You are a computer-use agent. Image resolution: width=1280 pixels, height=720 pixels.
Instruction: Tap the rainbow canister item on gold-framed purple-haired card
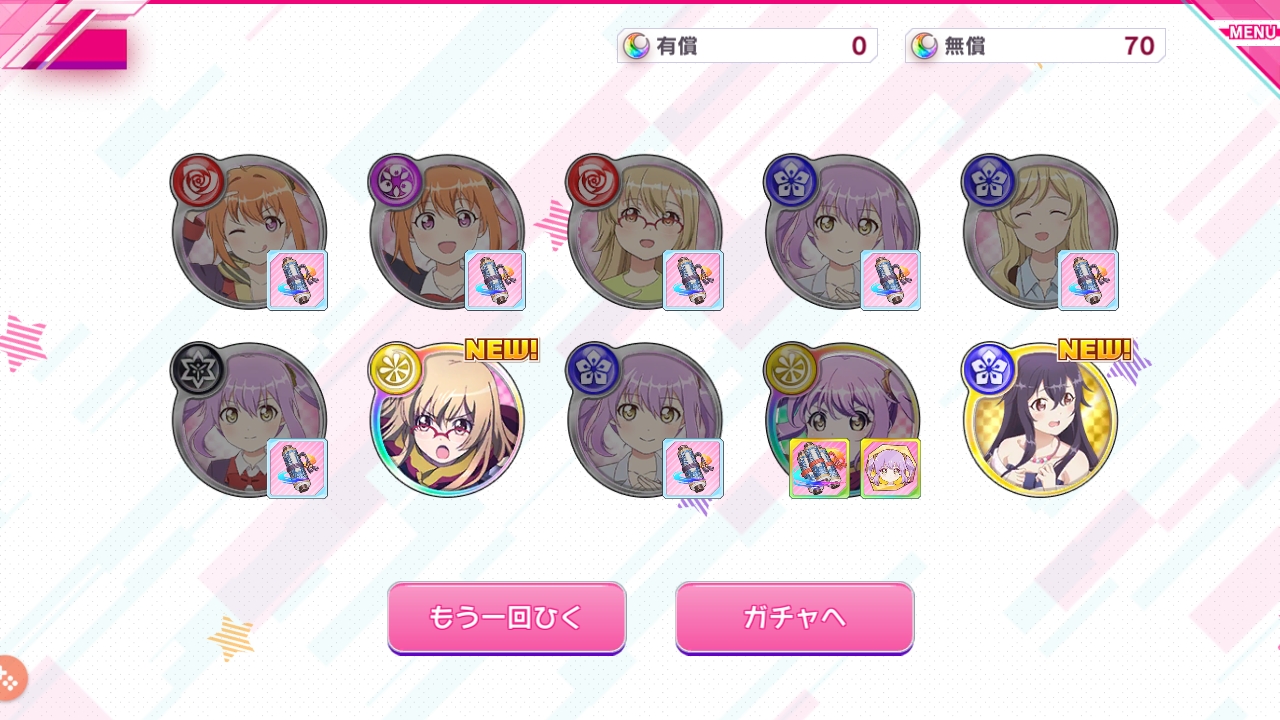[x=820, y=468]
